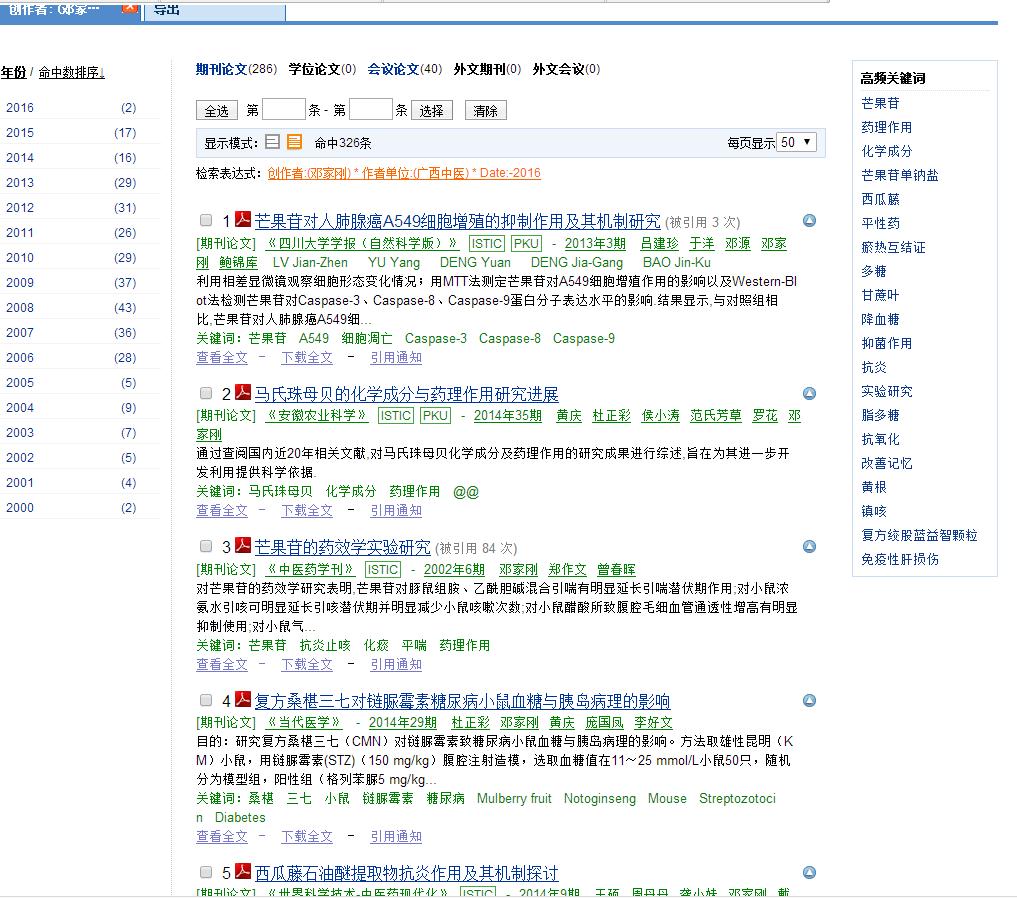This screenshot has width=1017, height=898.
Task: Sort by 命中数排序 hit count
Action: pyautogui.click(x=70, y=73)
